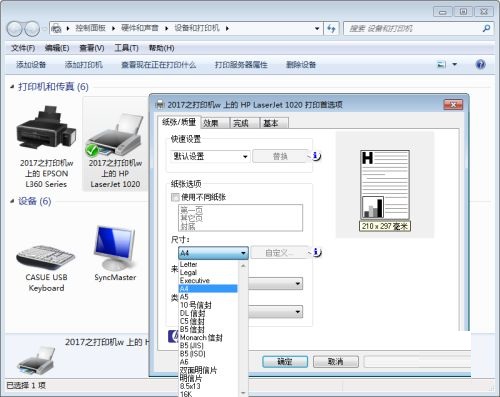Click the 删除设备 toolbar button
The width and height of the screenshot is (500, 397).
pos(301,64)
